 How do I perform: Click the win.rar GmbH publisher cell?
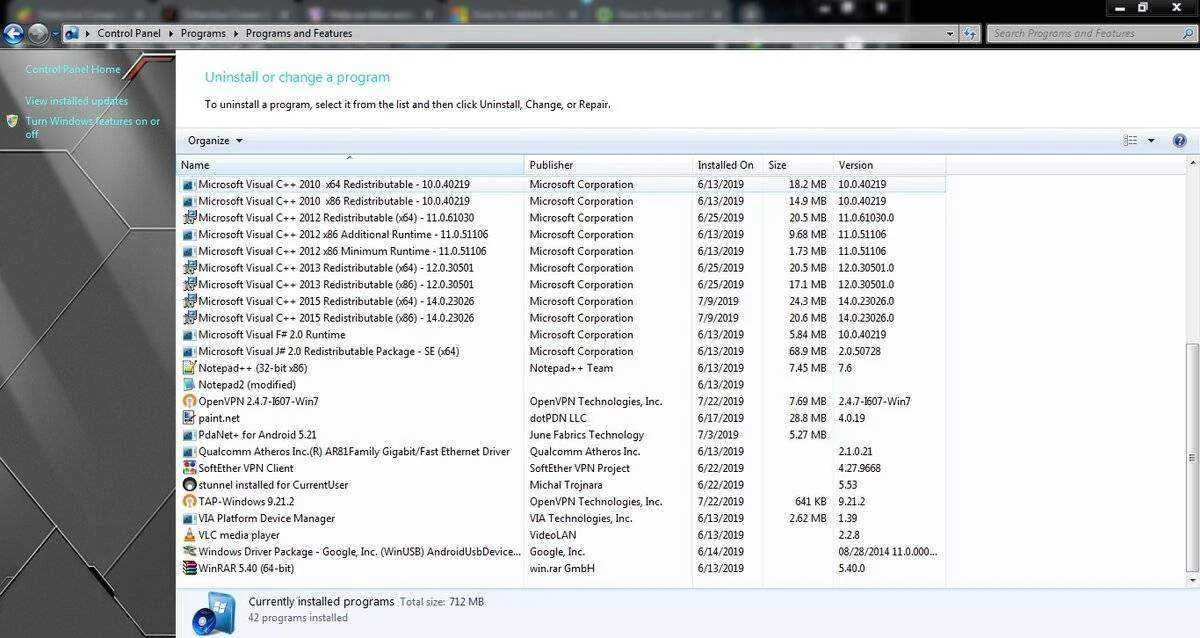(x=562, y=568)
